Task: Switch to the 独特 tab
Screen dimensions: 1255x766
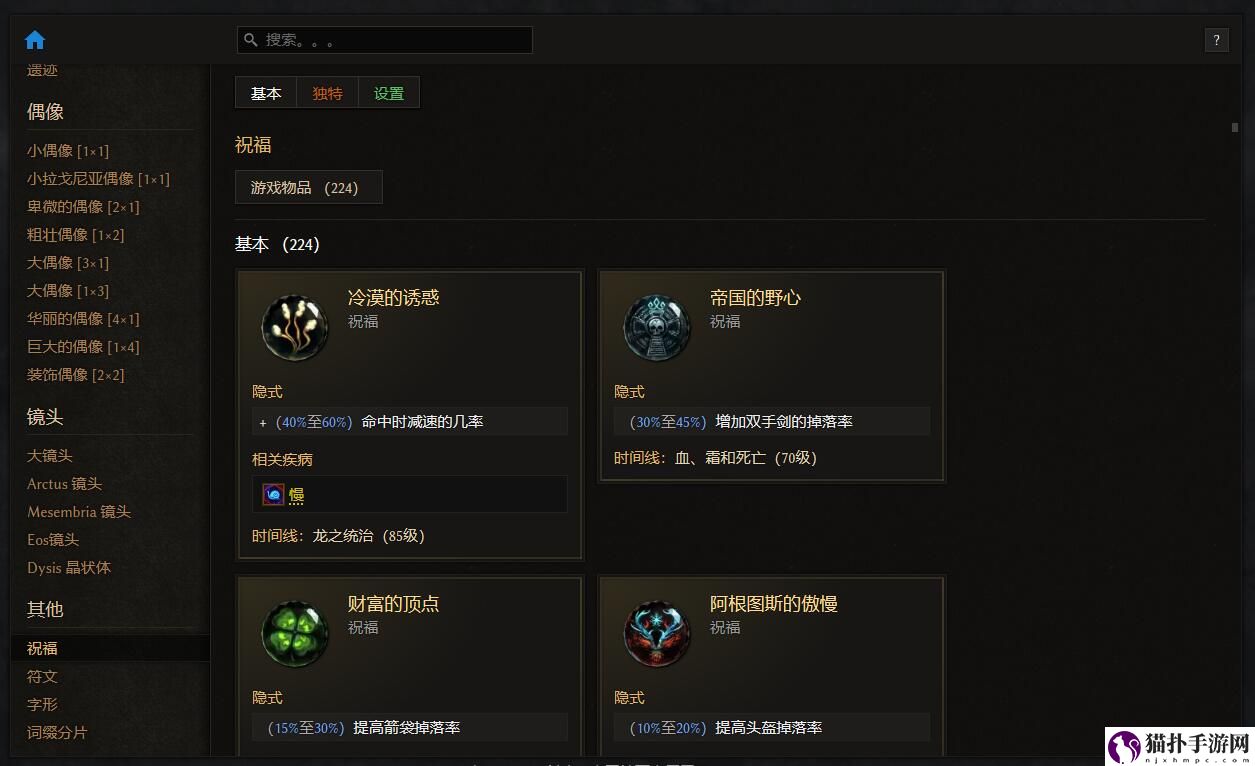Action: click(327, 93)
